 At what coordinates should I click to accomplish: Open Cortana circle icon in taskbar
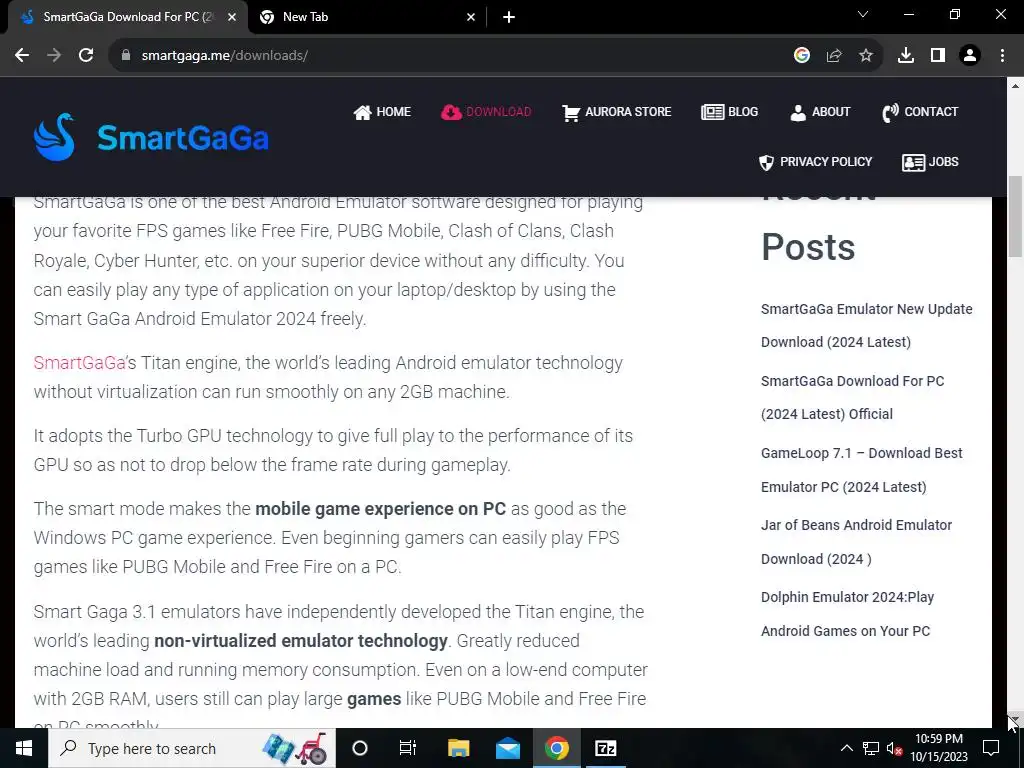click(x=360, y=748)
